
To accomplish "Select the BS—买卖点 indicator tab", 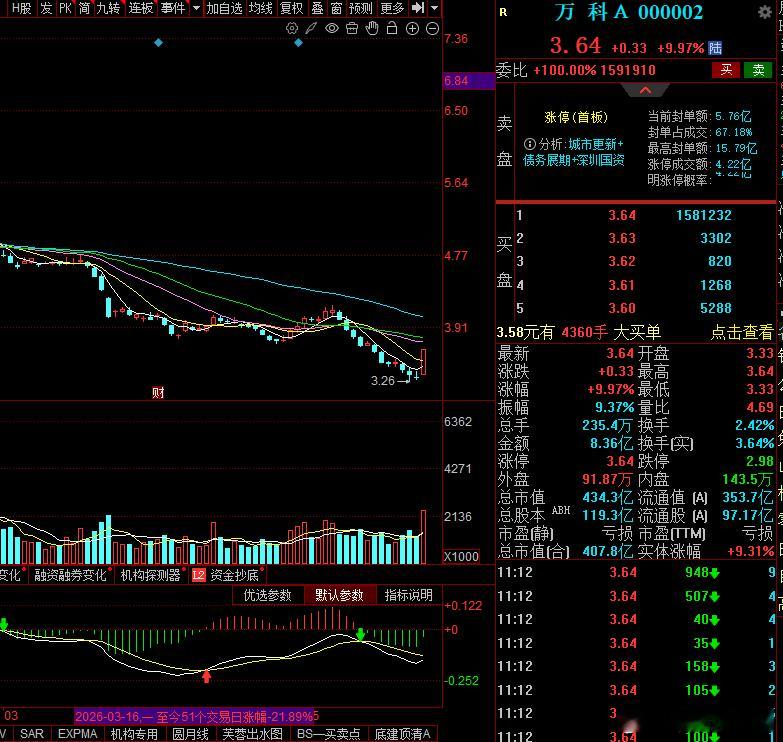I will pyautogui.click(x=328, y=734).
